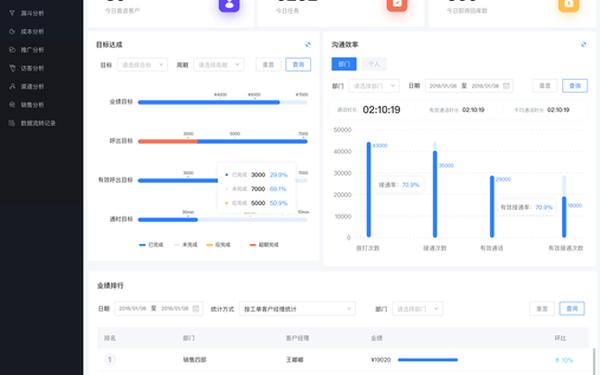This screenshot has height=375, width=600.
Task: Click 销售四部 department cell
Action: tap(194, 360)
